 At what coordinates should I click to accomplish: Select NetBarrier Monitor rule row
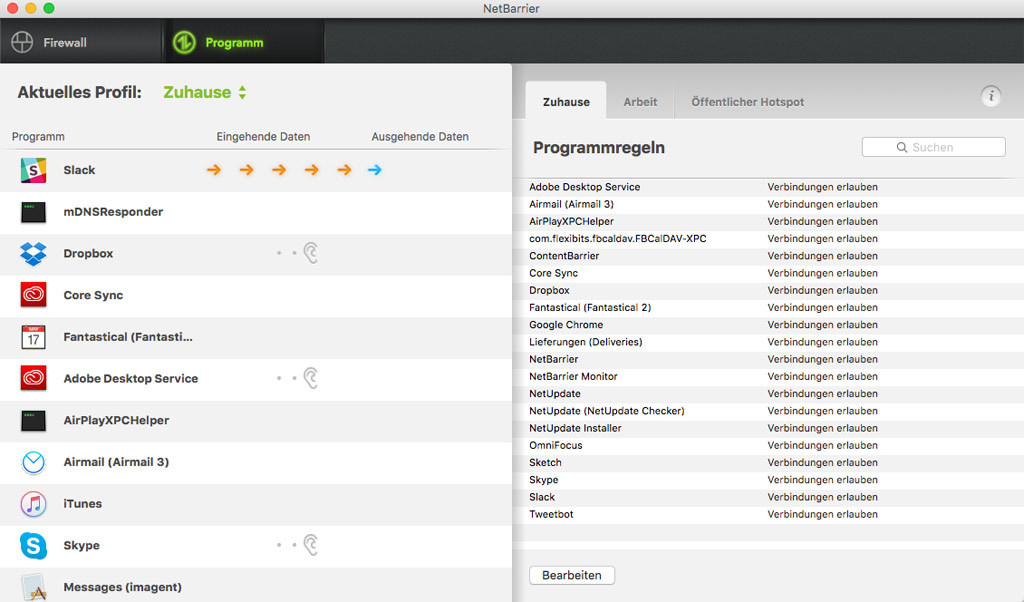768,377
